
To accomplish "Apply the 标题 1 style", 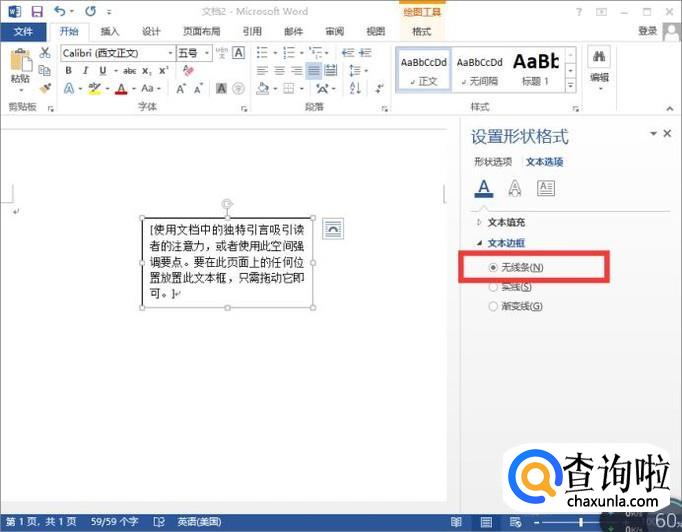I will (536, 70).
